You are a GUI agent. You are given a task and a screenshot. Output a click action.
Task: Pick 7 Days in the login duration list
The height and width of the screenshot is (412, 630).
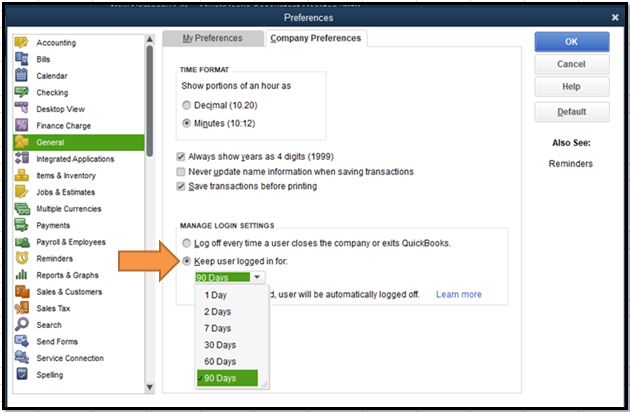(x=220, y=328)
